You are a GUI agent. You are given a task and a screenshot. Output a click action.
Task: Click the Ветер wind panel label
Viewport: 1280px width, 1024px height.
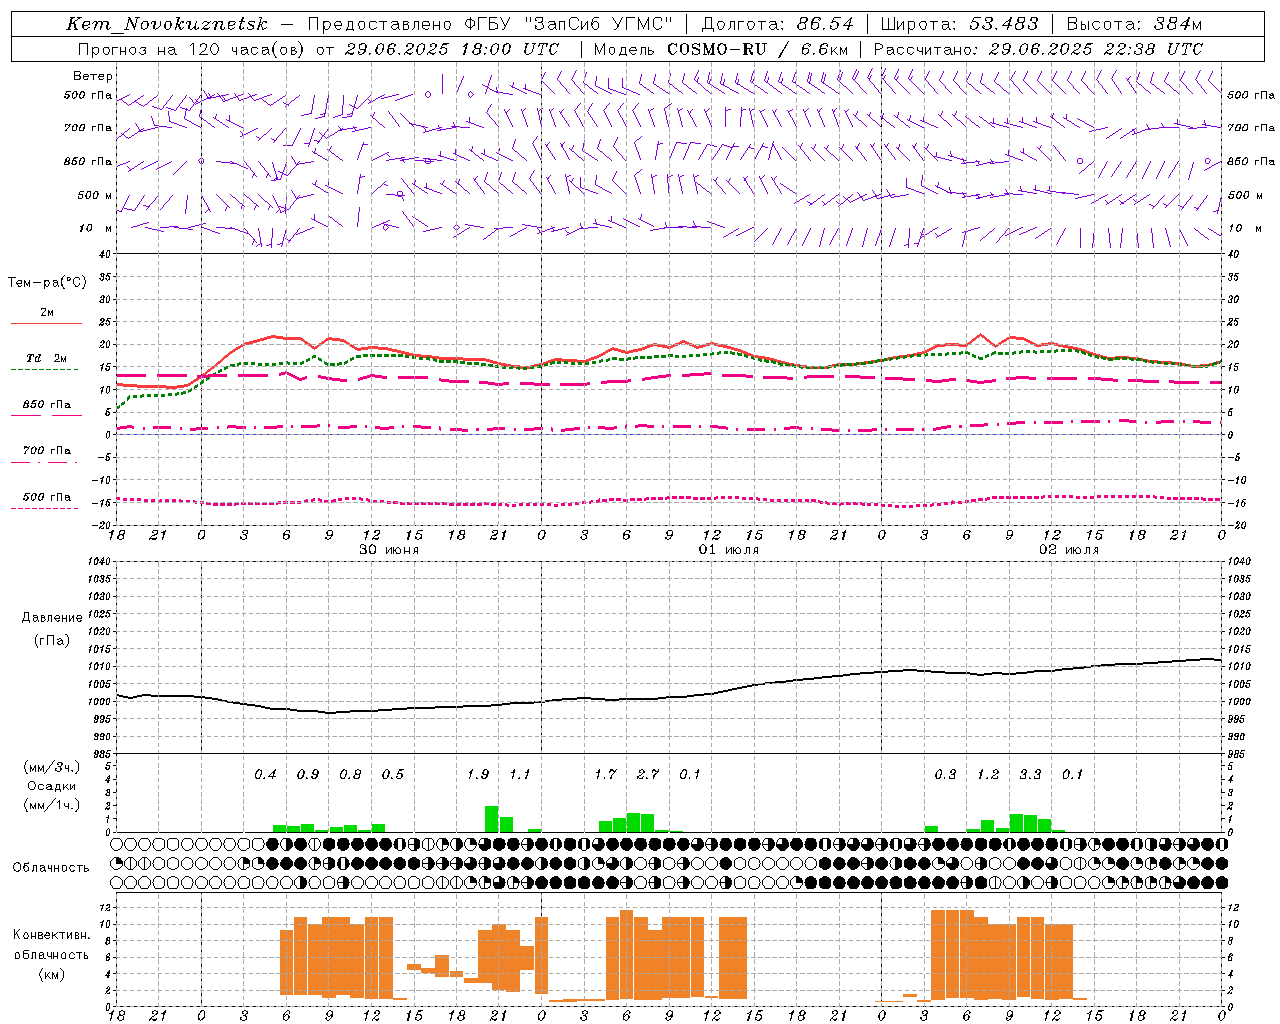[x=93, y=76]
